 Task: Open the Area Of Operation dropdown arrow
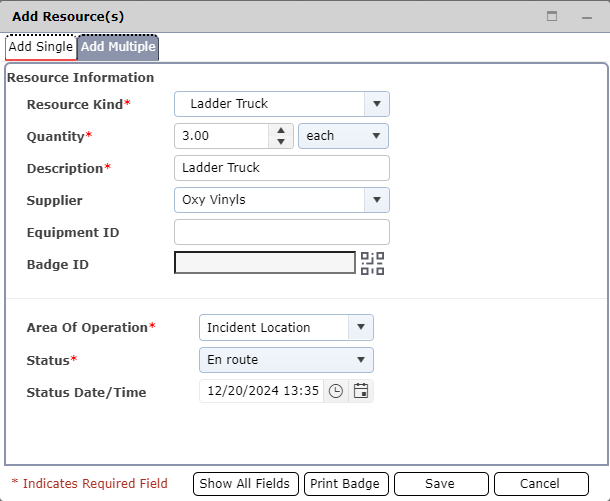point(361,327)
